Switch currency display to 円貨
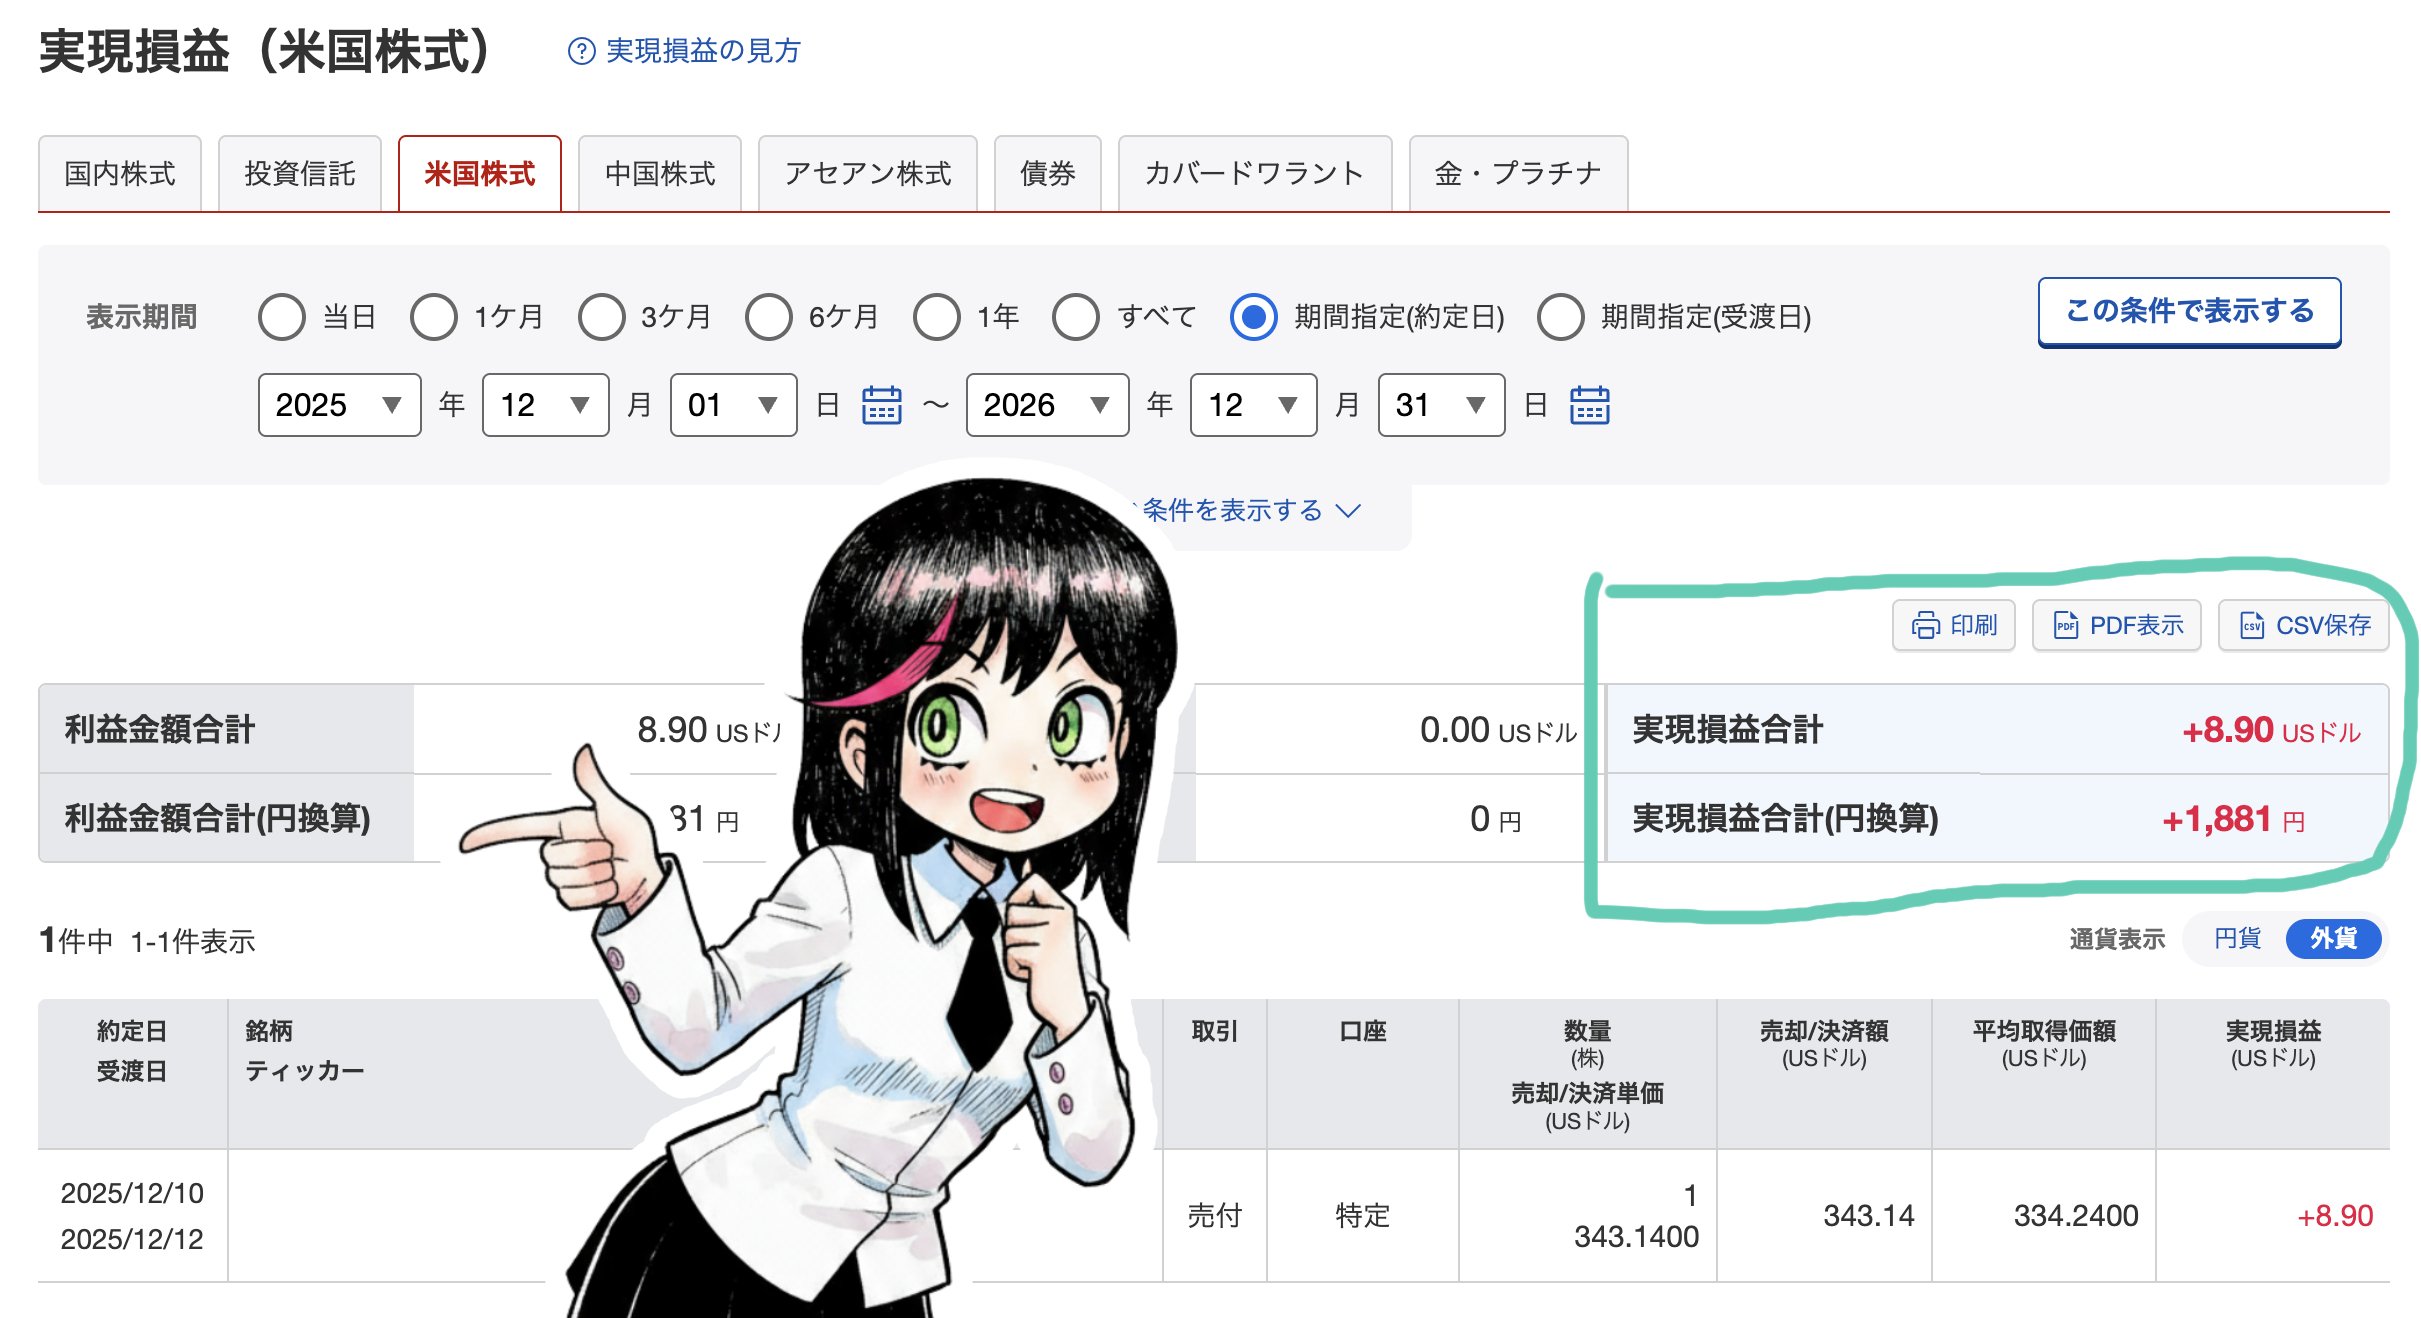The image size is (2421, 1318). tap(2236, 939)
